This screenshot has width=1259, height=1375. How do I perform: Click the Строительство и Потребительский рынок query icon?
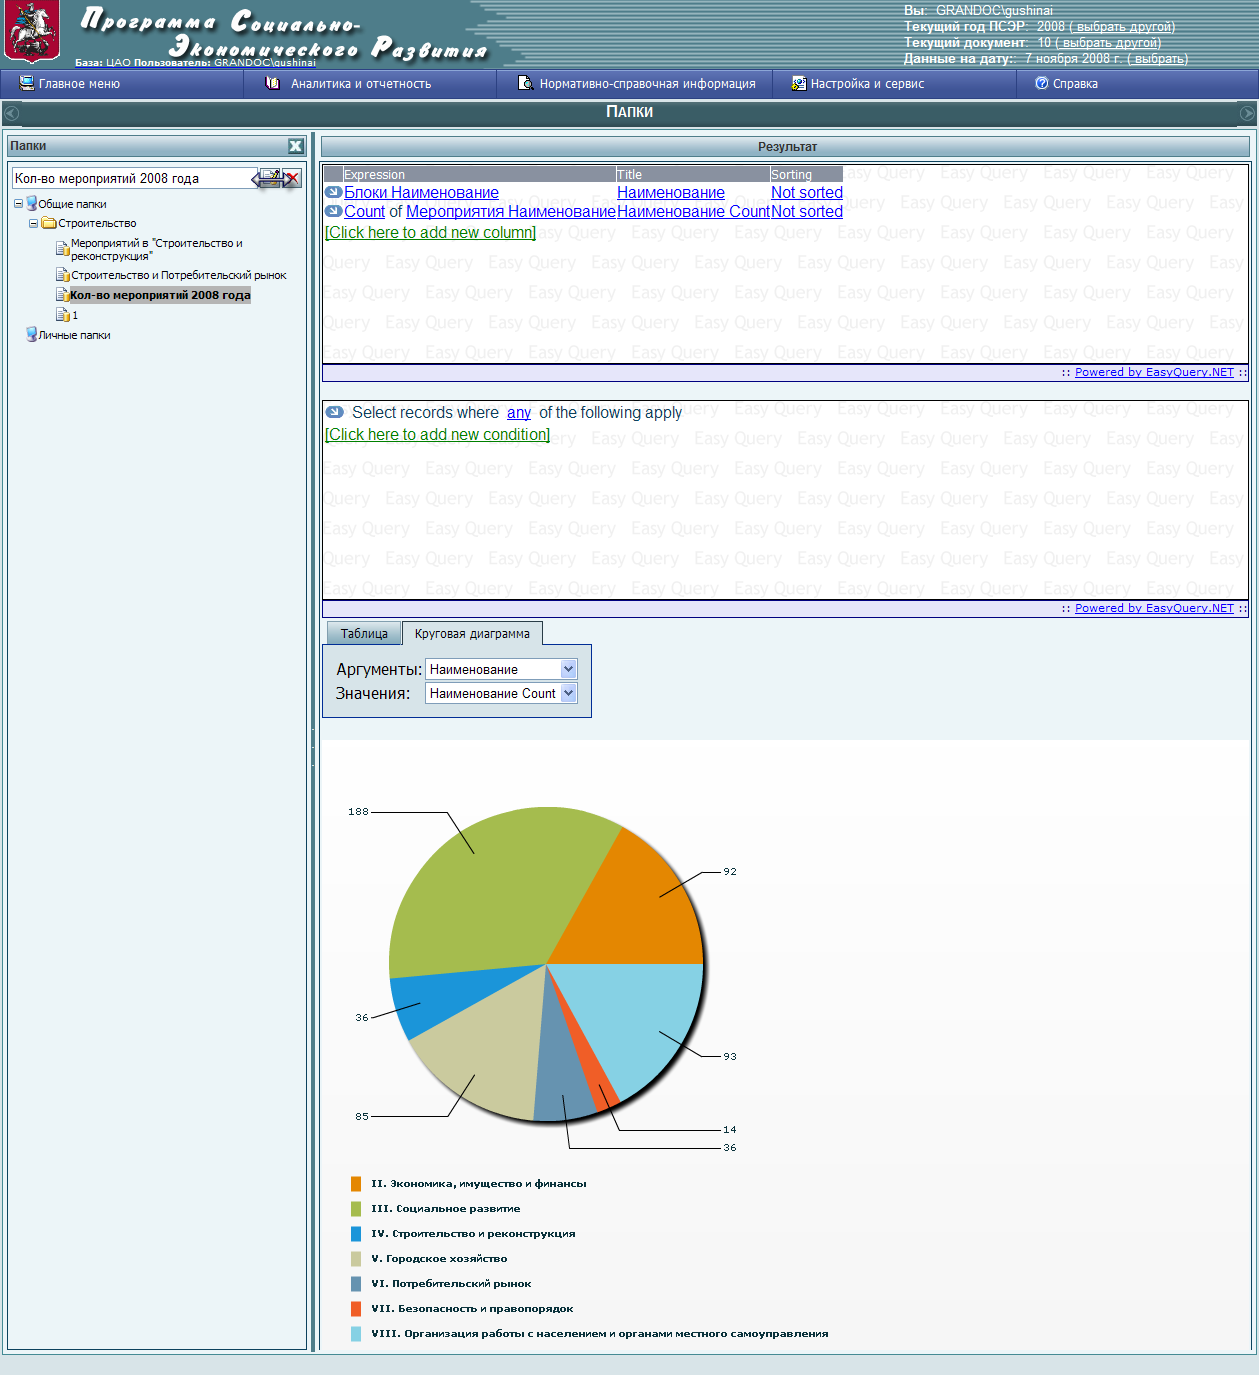click(62, 275)
